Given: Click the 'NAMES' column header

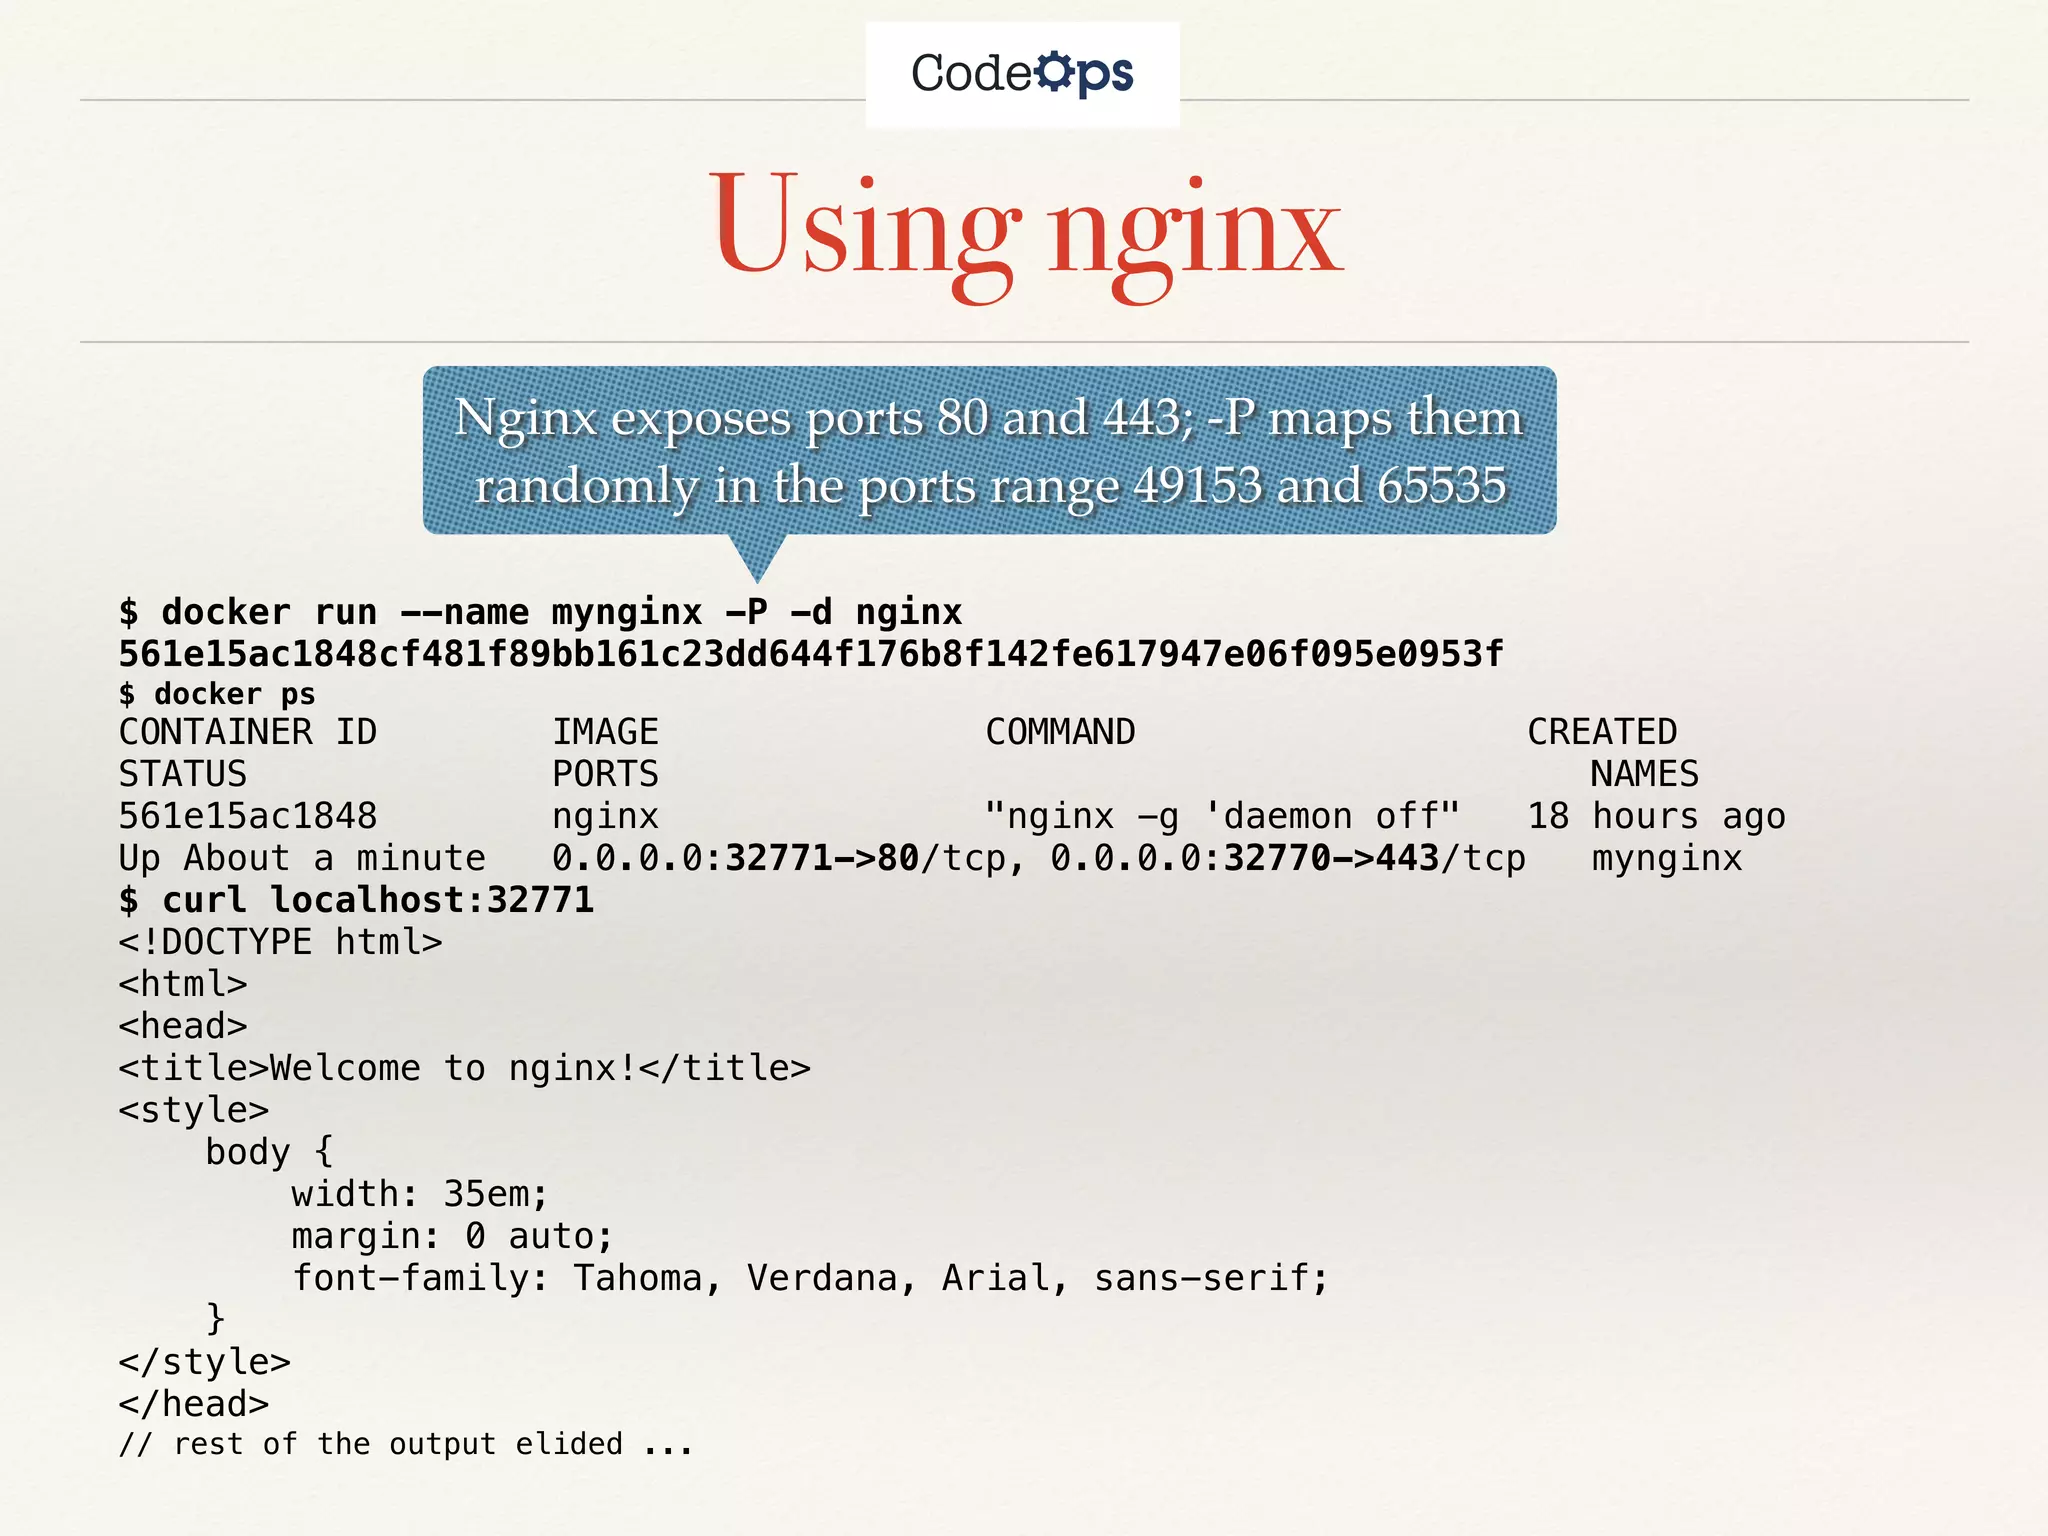Looking at the screenshot, I should (1645, 774).
